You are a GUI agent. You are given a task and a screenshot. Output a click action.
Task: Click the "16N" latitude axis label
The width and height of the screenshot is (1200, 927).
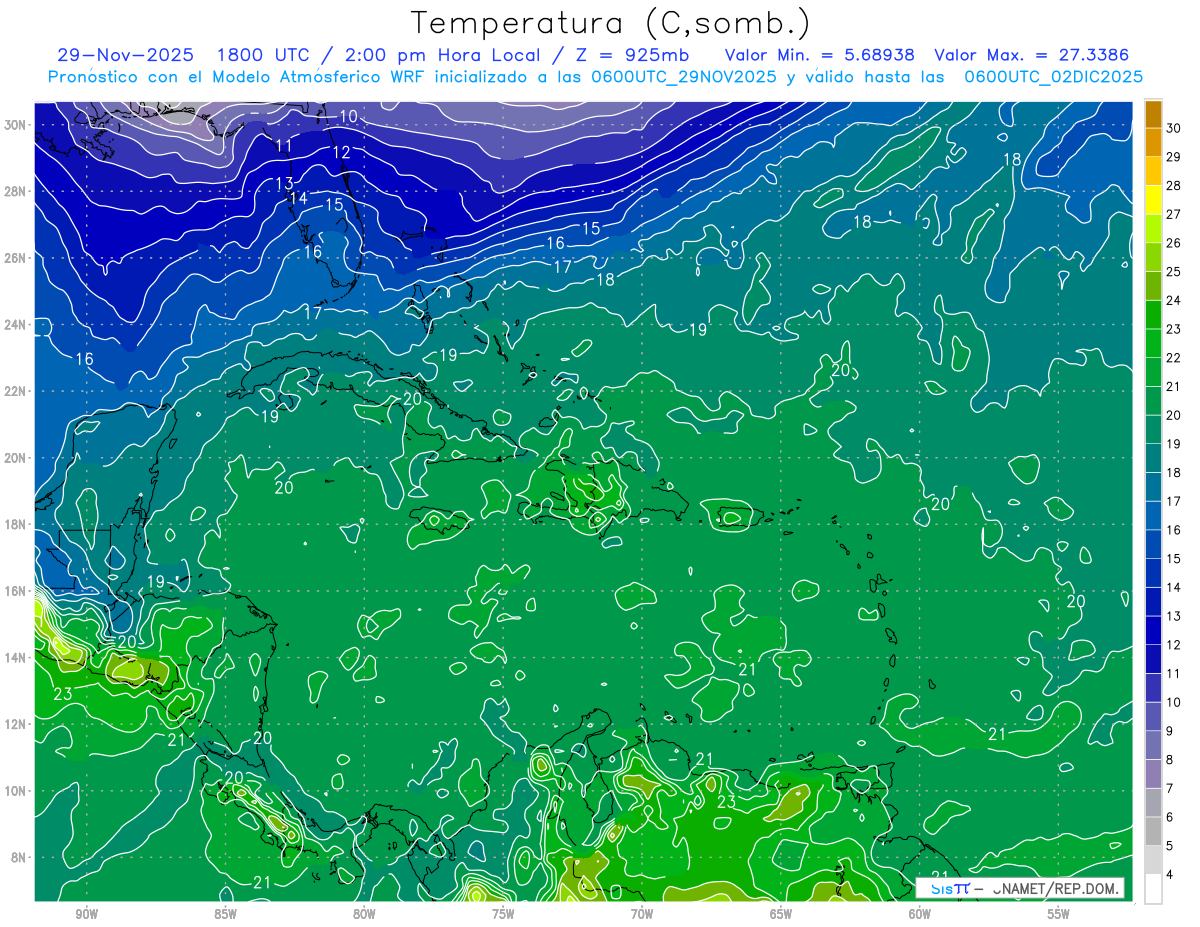click(15, 591)
